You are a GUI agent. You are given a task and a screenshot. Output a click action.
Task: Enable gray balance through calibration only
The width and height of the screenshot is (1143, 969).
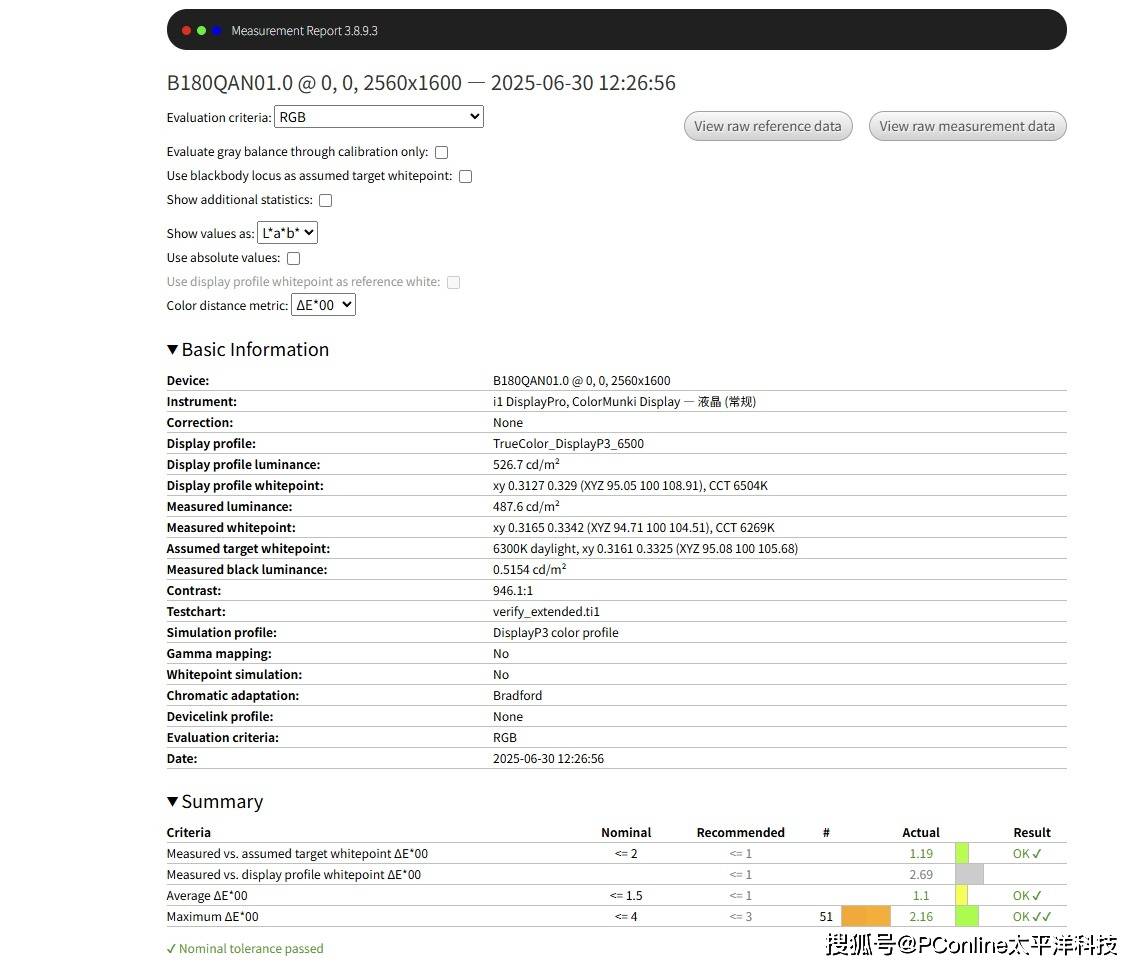click(441, 153)
